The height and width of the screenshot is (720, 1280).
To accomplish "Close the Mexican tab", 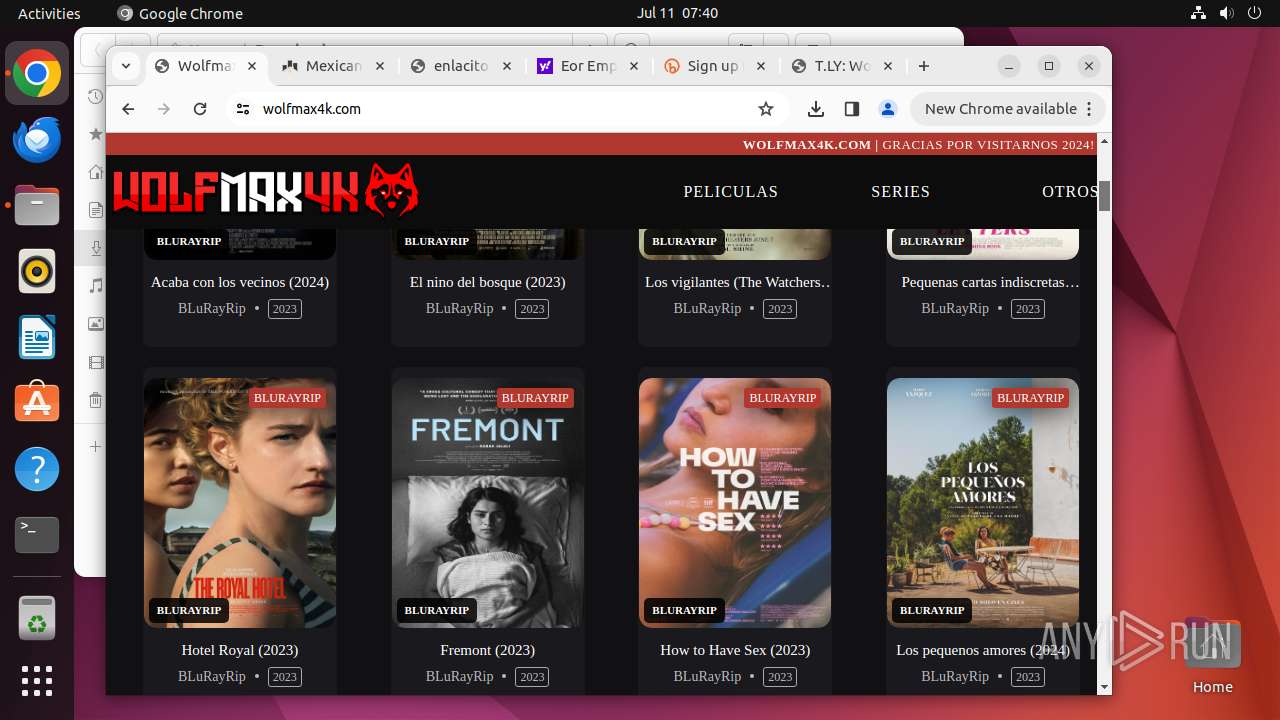I will [379, 66].
